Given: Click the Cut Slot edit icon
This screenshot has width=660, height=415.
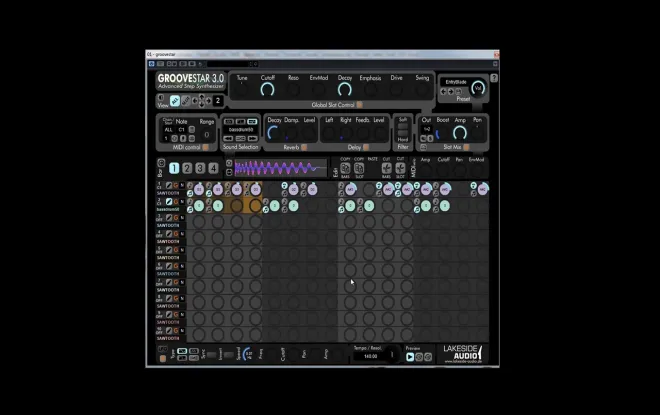Looking at the screenshot, I should pyautogui.click(x=400, y=168).
